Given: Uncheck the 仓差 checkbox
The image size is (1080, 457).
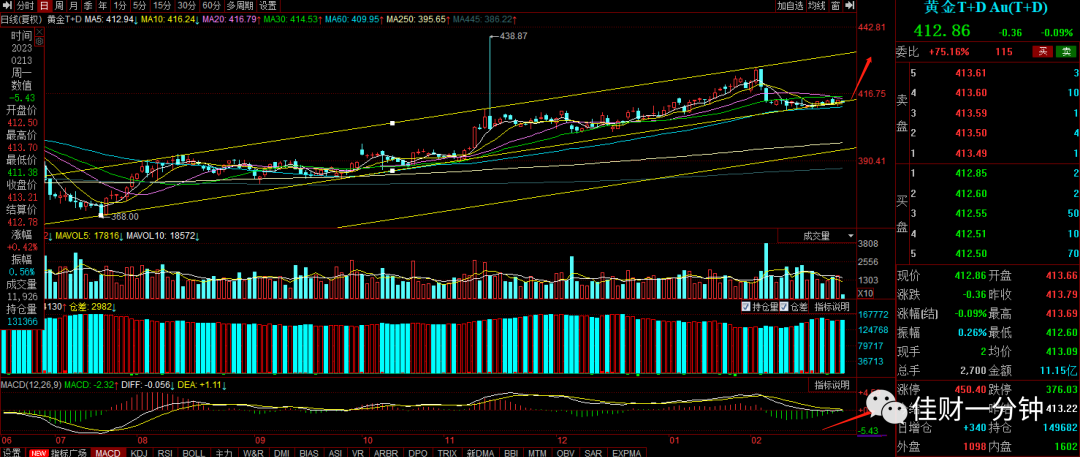Looking at the screenshot, I should (x=786, y=306).
